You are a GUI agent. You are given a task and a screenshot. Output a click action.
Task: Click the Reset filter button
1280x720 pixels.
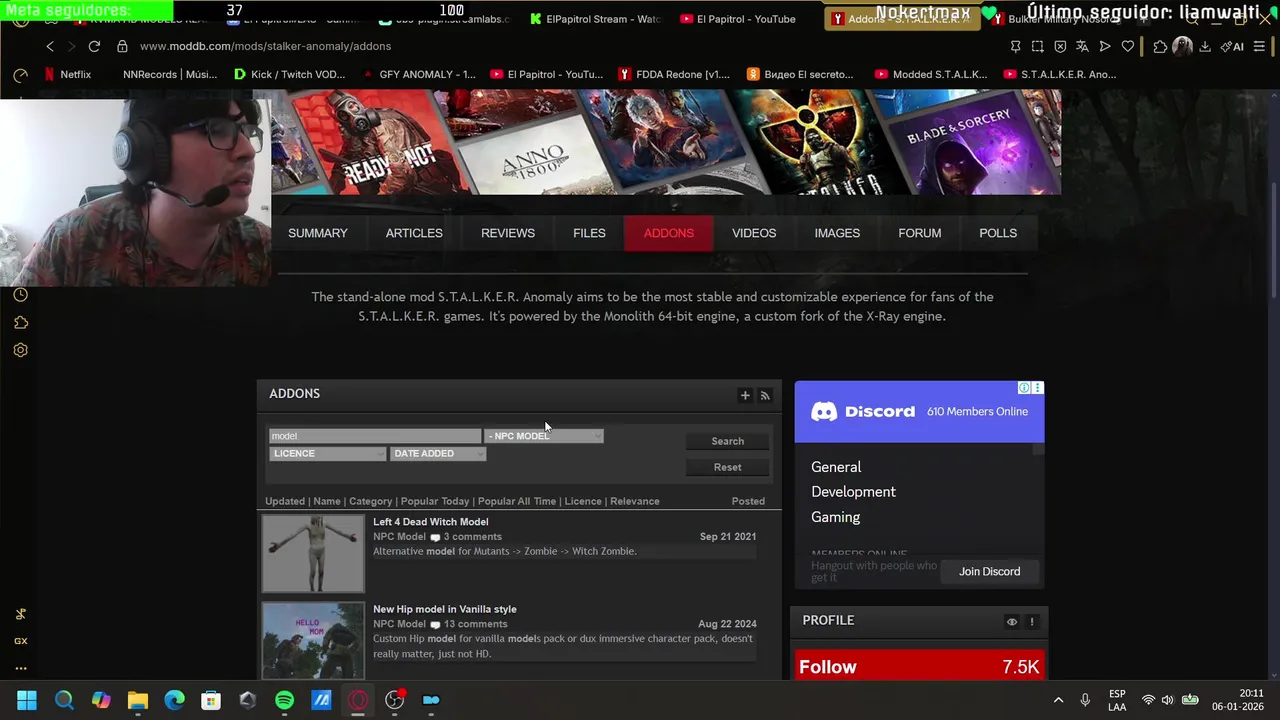[x=727, y=467]
